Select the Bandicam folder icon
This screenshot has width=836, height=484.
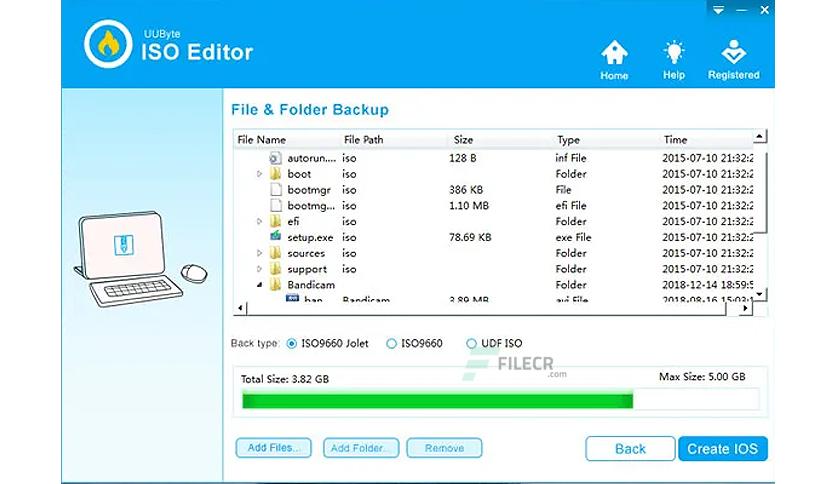275,285
